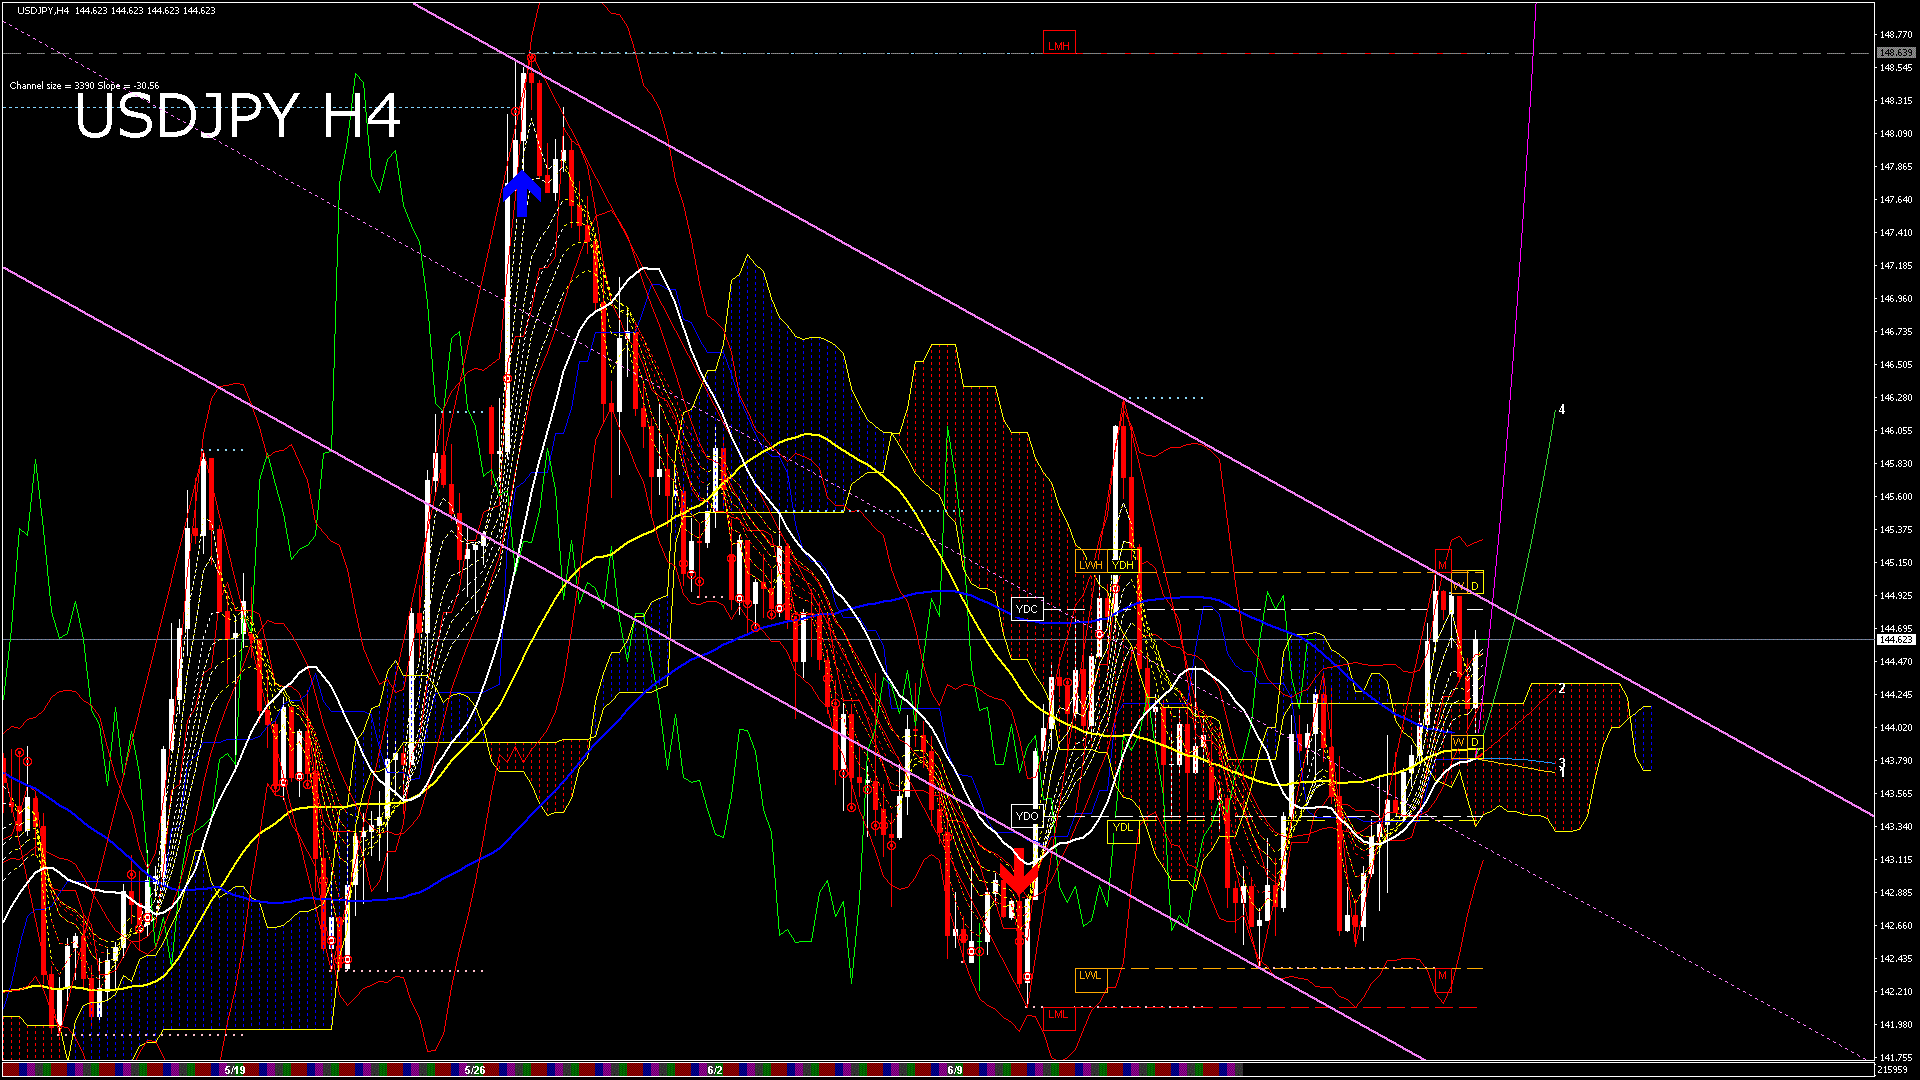Click the 148.770 price axis value
Image resolution: width=1920 pixels, height=1080 pixels.
(x=1896, y=35)
